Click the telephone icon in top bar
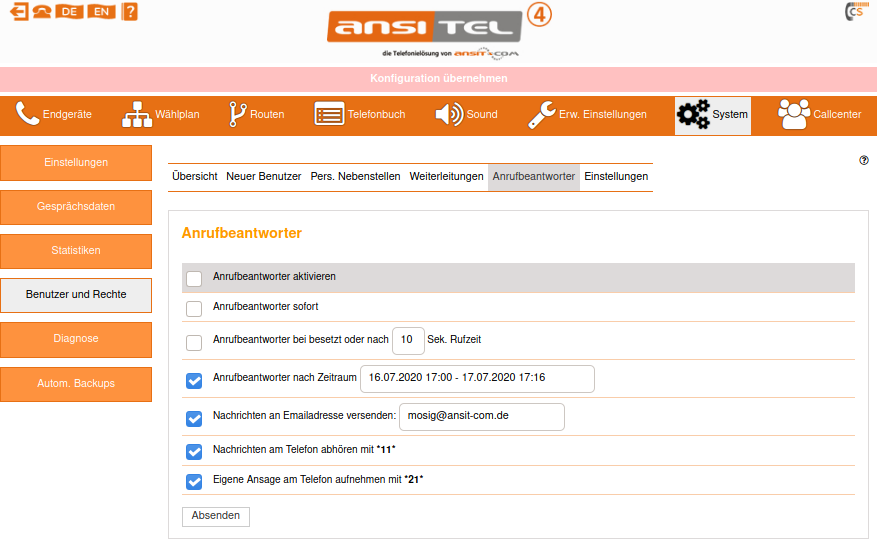Screen dimensions: 877x552 (x=43, y=12)
